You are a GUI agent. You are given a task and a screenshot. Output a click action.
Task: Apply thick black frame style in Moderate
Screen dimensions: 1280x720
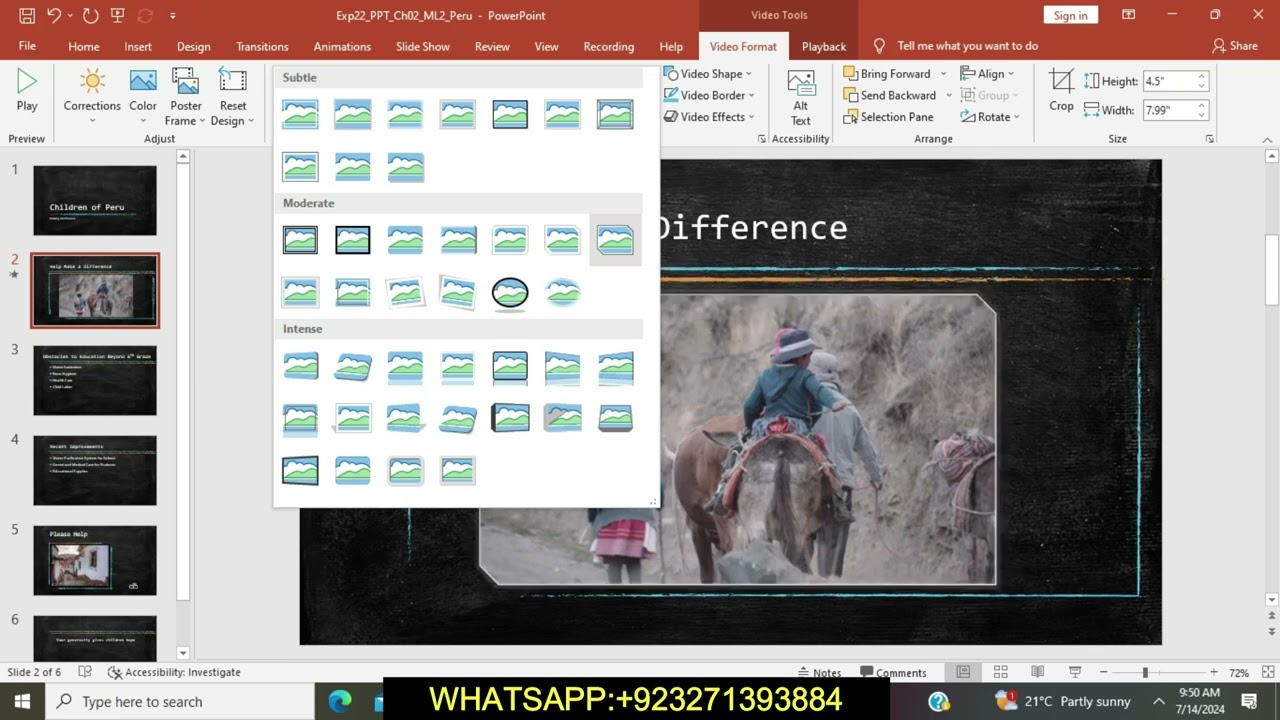pos(353,240)
